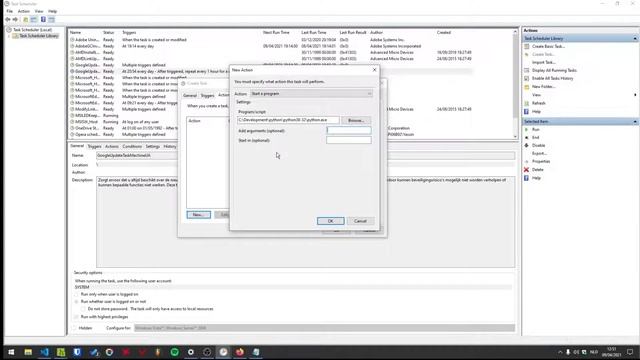Viewport: 640px width, 360px height.
Task: Click the Start in field
Action: [349, 140]
